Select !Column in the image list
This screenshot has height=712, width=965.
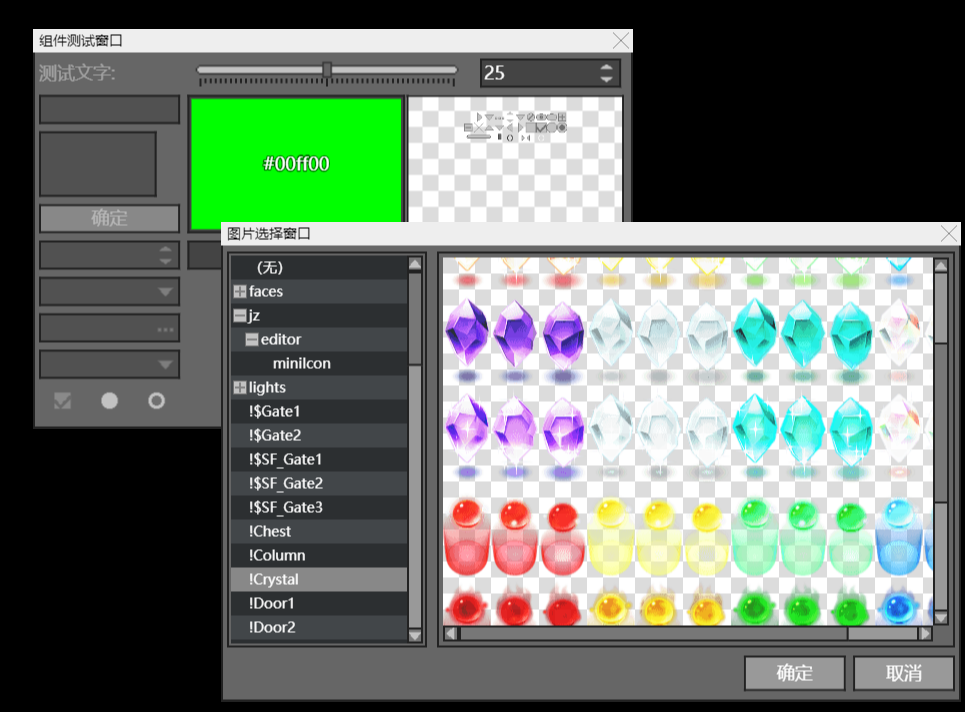tap(319, 556)
